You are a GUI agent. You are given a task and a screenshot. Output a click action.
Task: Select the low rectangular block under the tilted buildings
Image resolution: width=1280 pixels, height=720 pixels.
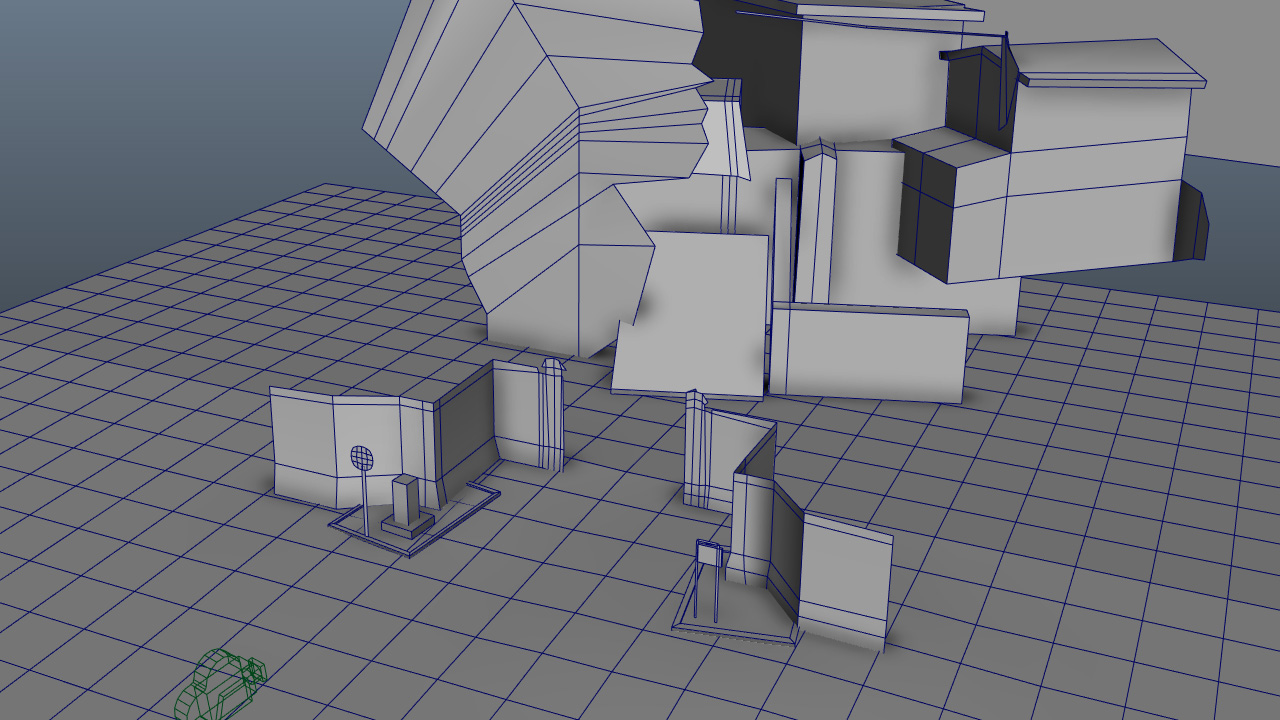pyautogui.click(x=868, y=353)
